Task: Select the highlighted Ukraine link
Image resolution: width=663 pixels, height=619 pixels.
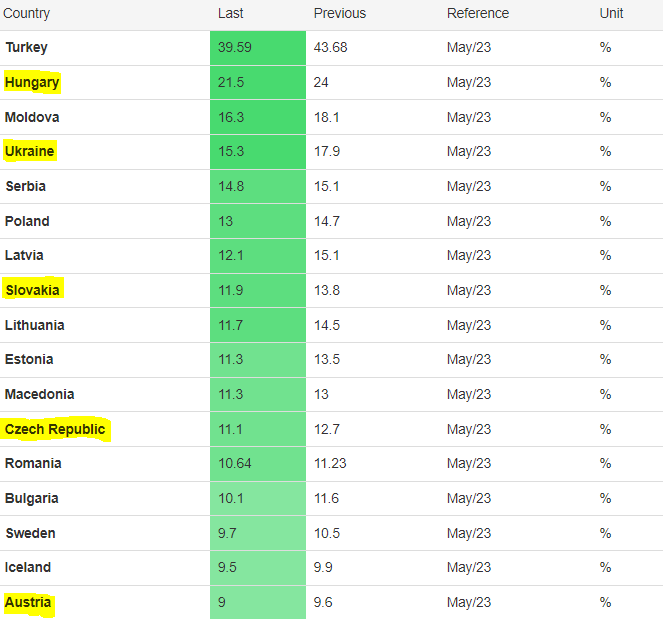Action: 30,151
